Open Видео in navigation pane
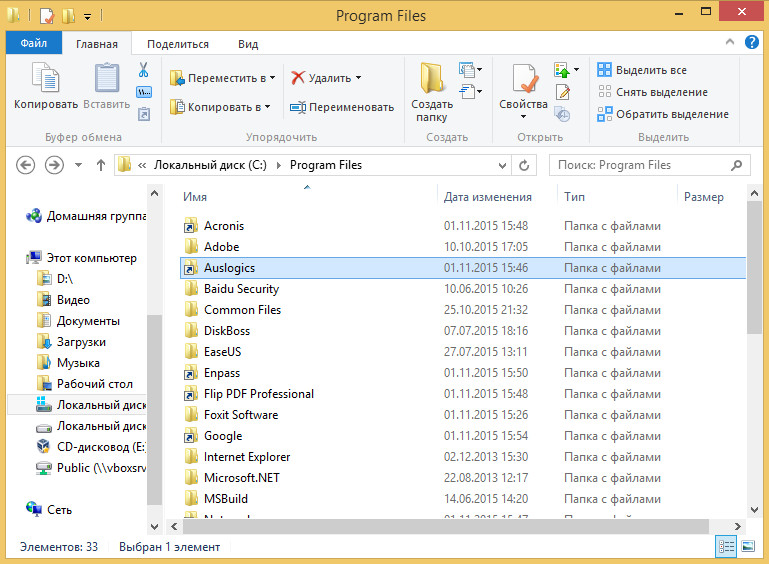Image resolution: width=769 pixels, height=564 pixels. [63, 300]
